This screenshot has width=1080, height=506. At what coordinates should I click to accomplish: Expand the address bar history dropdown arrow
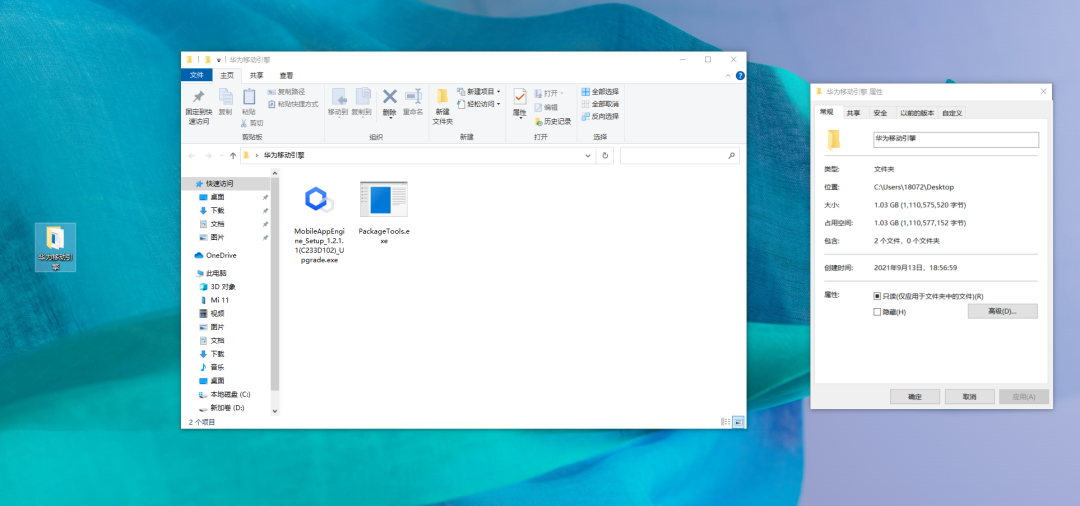(588, 156)
